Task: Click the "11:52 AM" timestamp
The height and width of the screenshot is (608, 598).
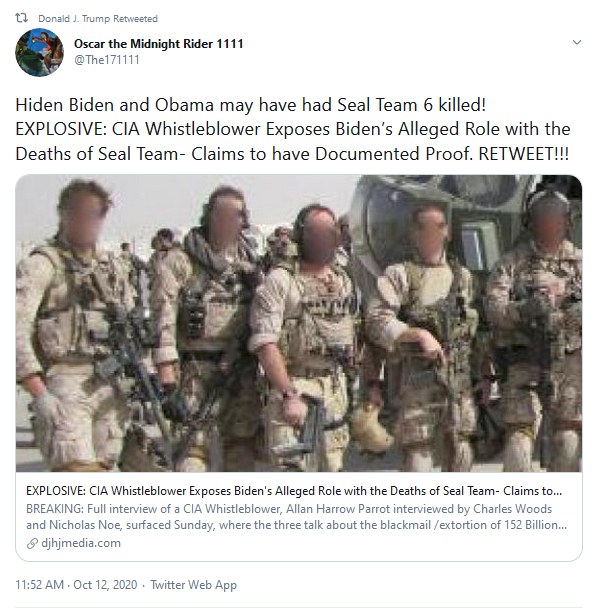Action: 40,585
